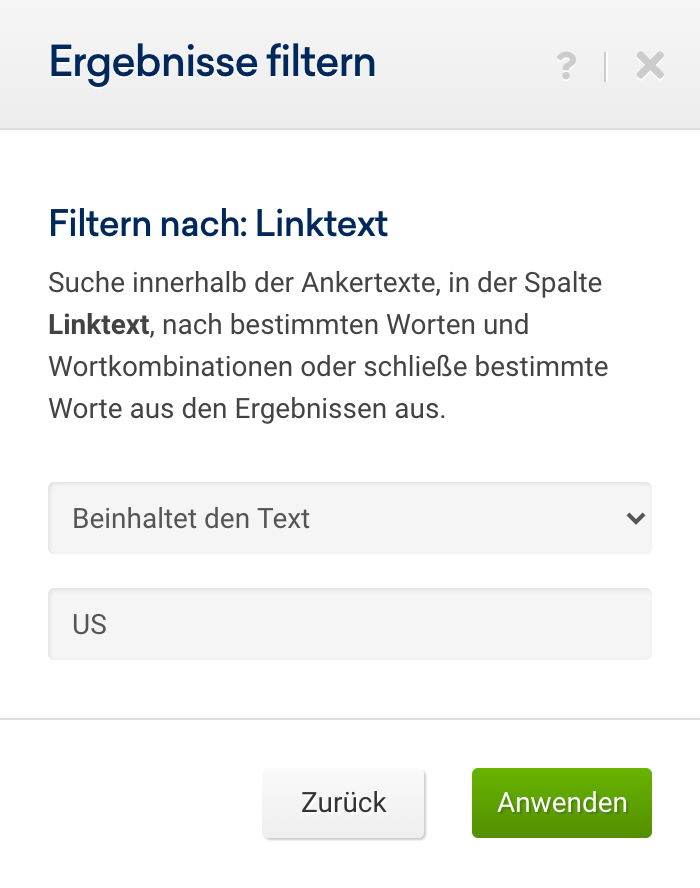Image resolution: width=700 pixels, height=888 pixels.
Task: Click the 'Ergebnisse filtern' dialog title
Action: pos(212,63)
